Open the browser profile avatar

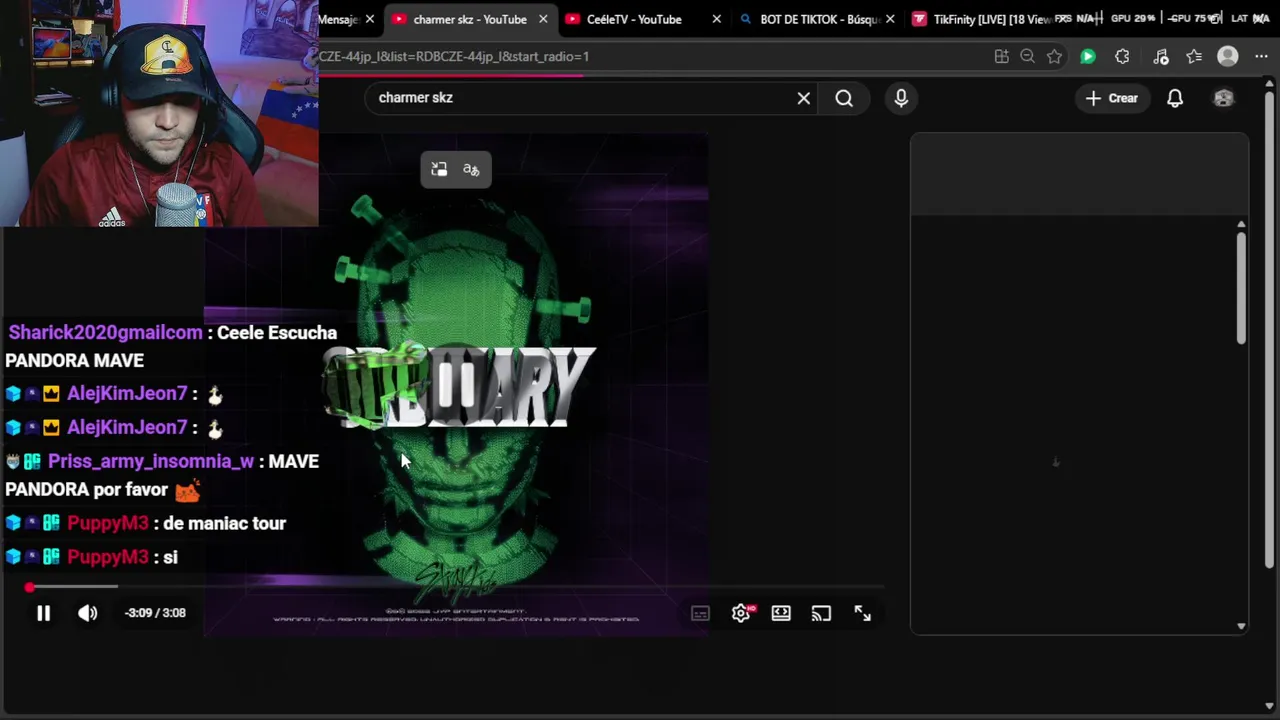click(x=1228, y=57)
